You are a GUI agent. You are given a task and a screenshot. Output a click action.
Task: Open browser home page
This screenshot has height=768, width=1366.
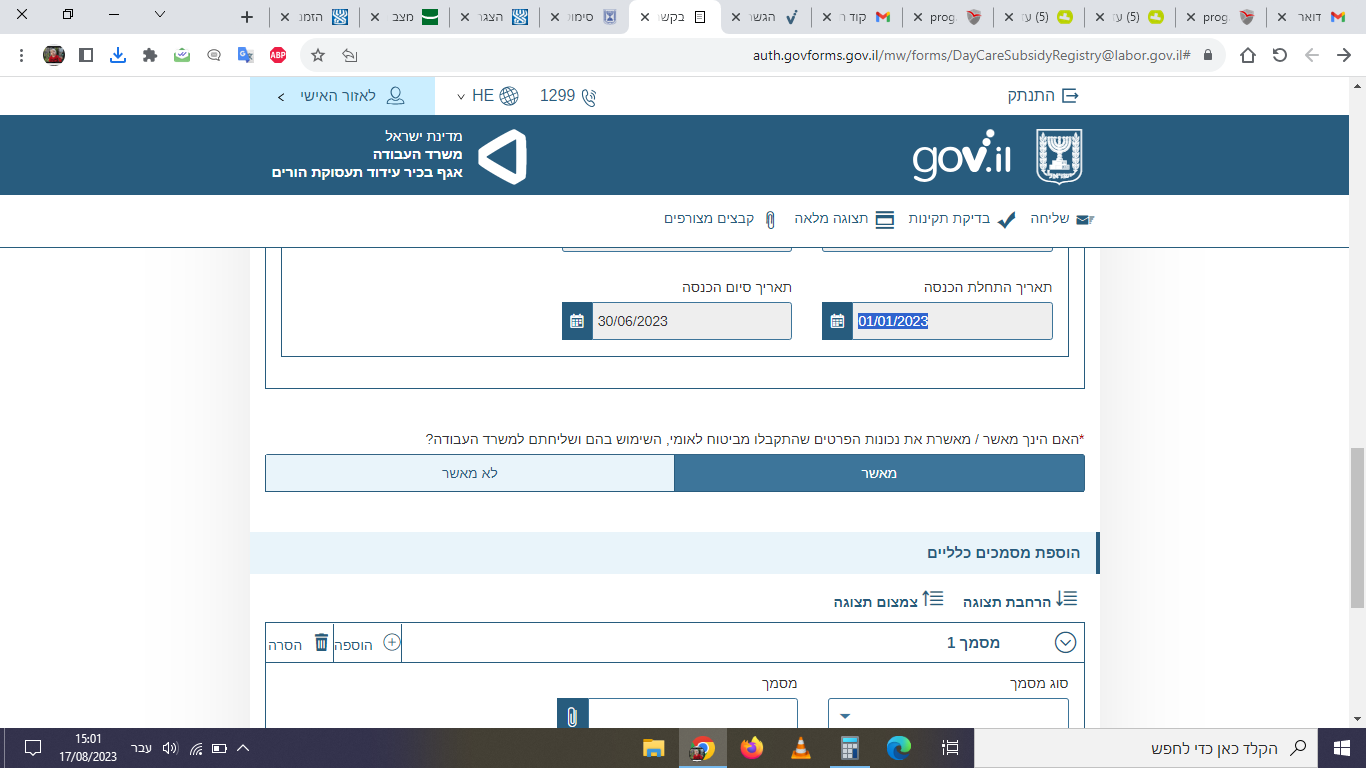tap(1247, 56)
